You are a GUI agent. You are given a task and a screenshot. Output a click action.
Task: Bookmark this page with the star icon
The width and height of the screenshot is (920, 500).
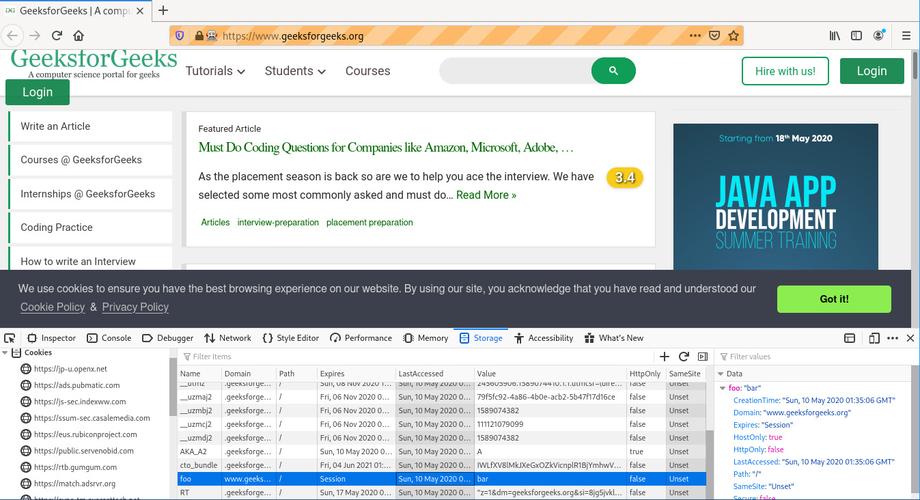733,36
